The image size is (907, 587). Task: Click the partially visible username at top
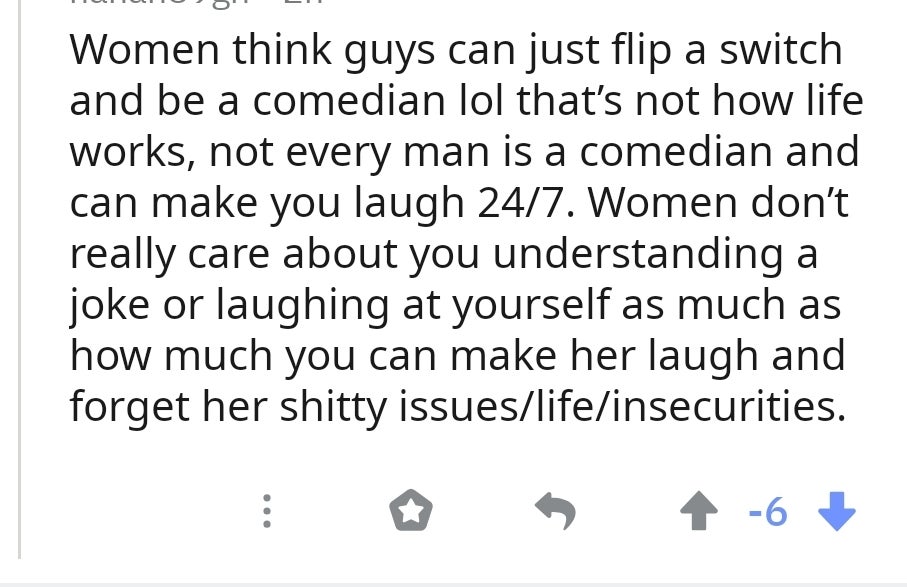coord(160,2)
